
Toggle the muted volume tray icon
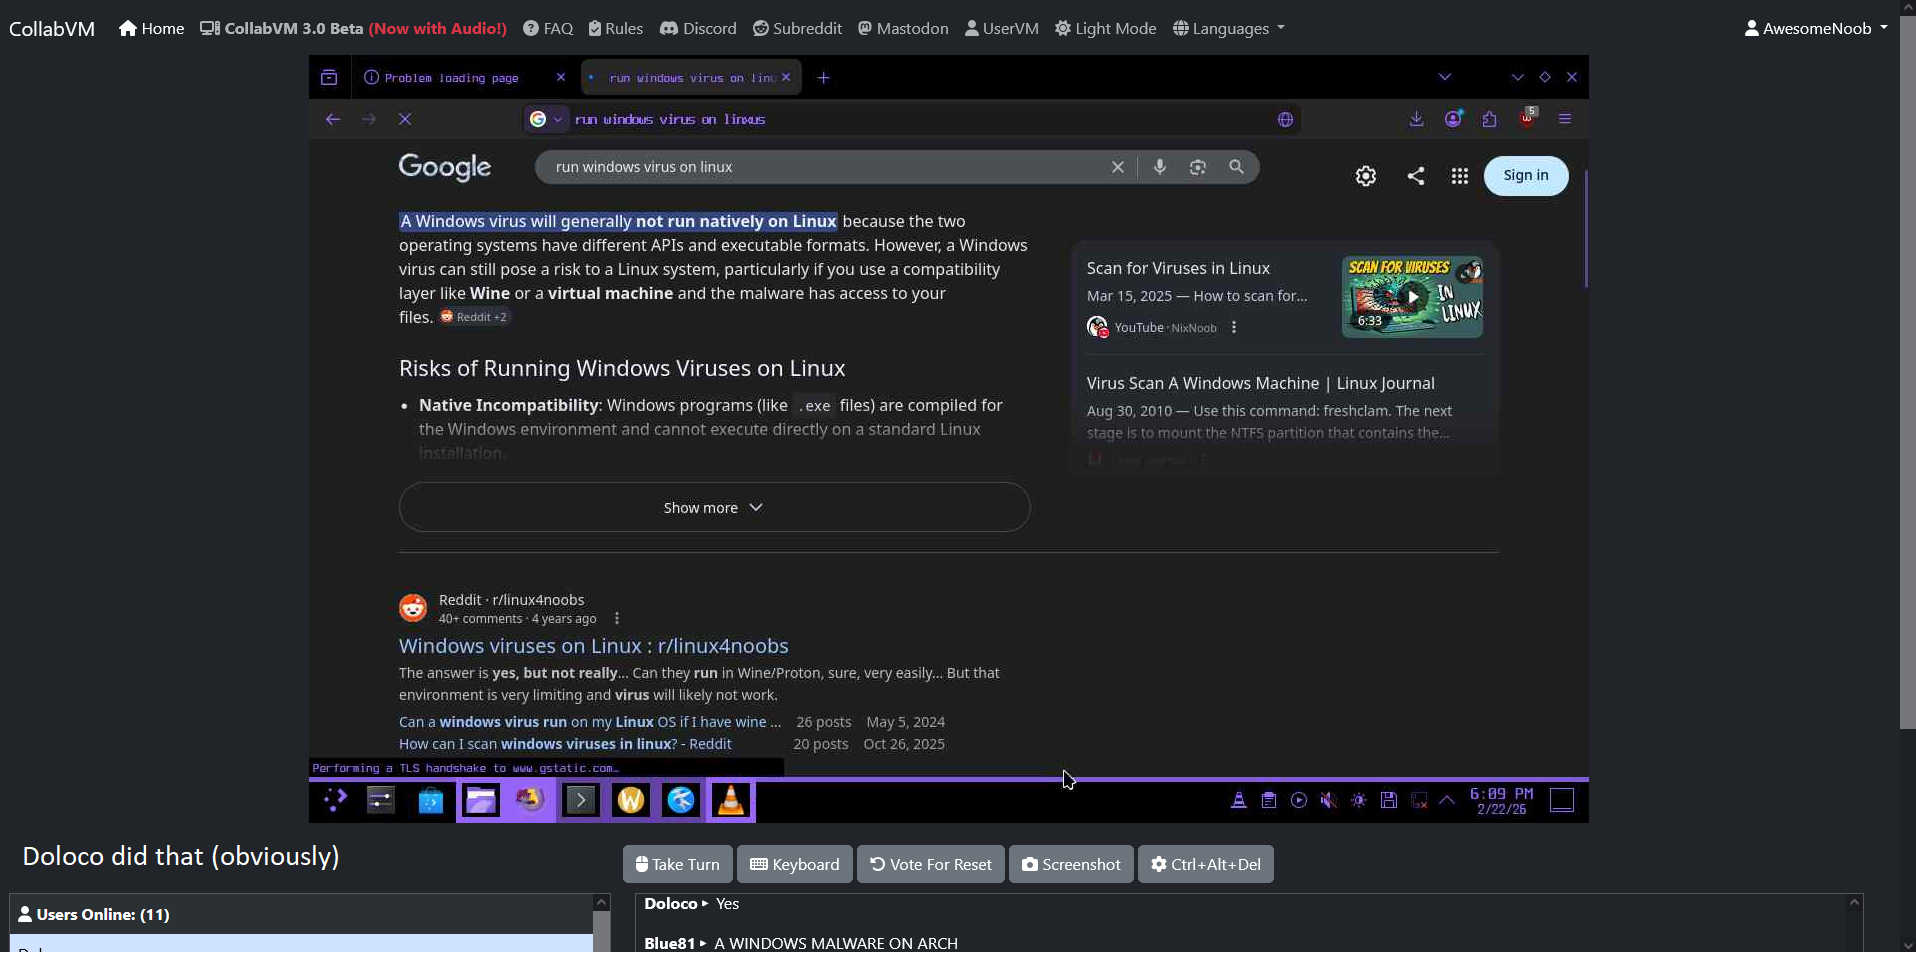tap(1328, 800)
